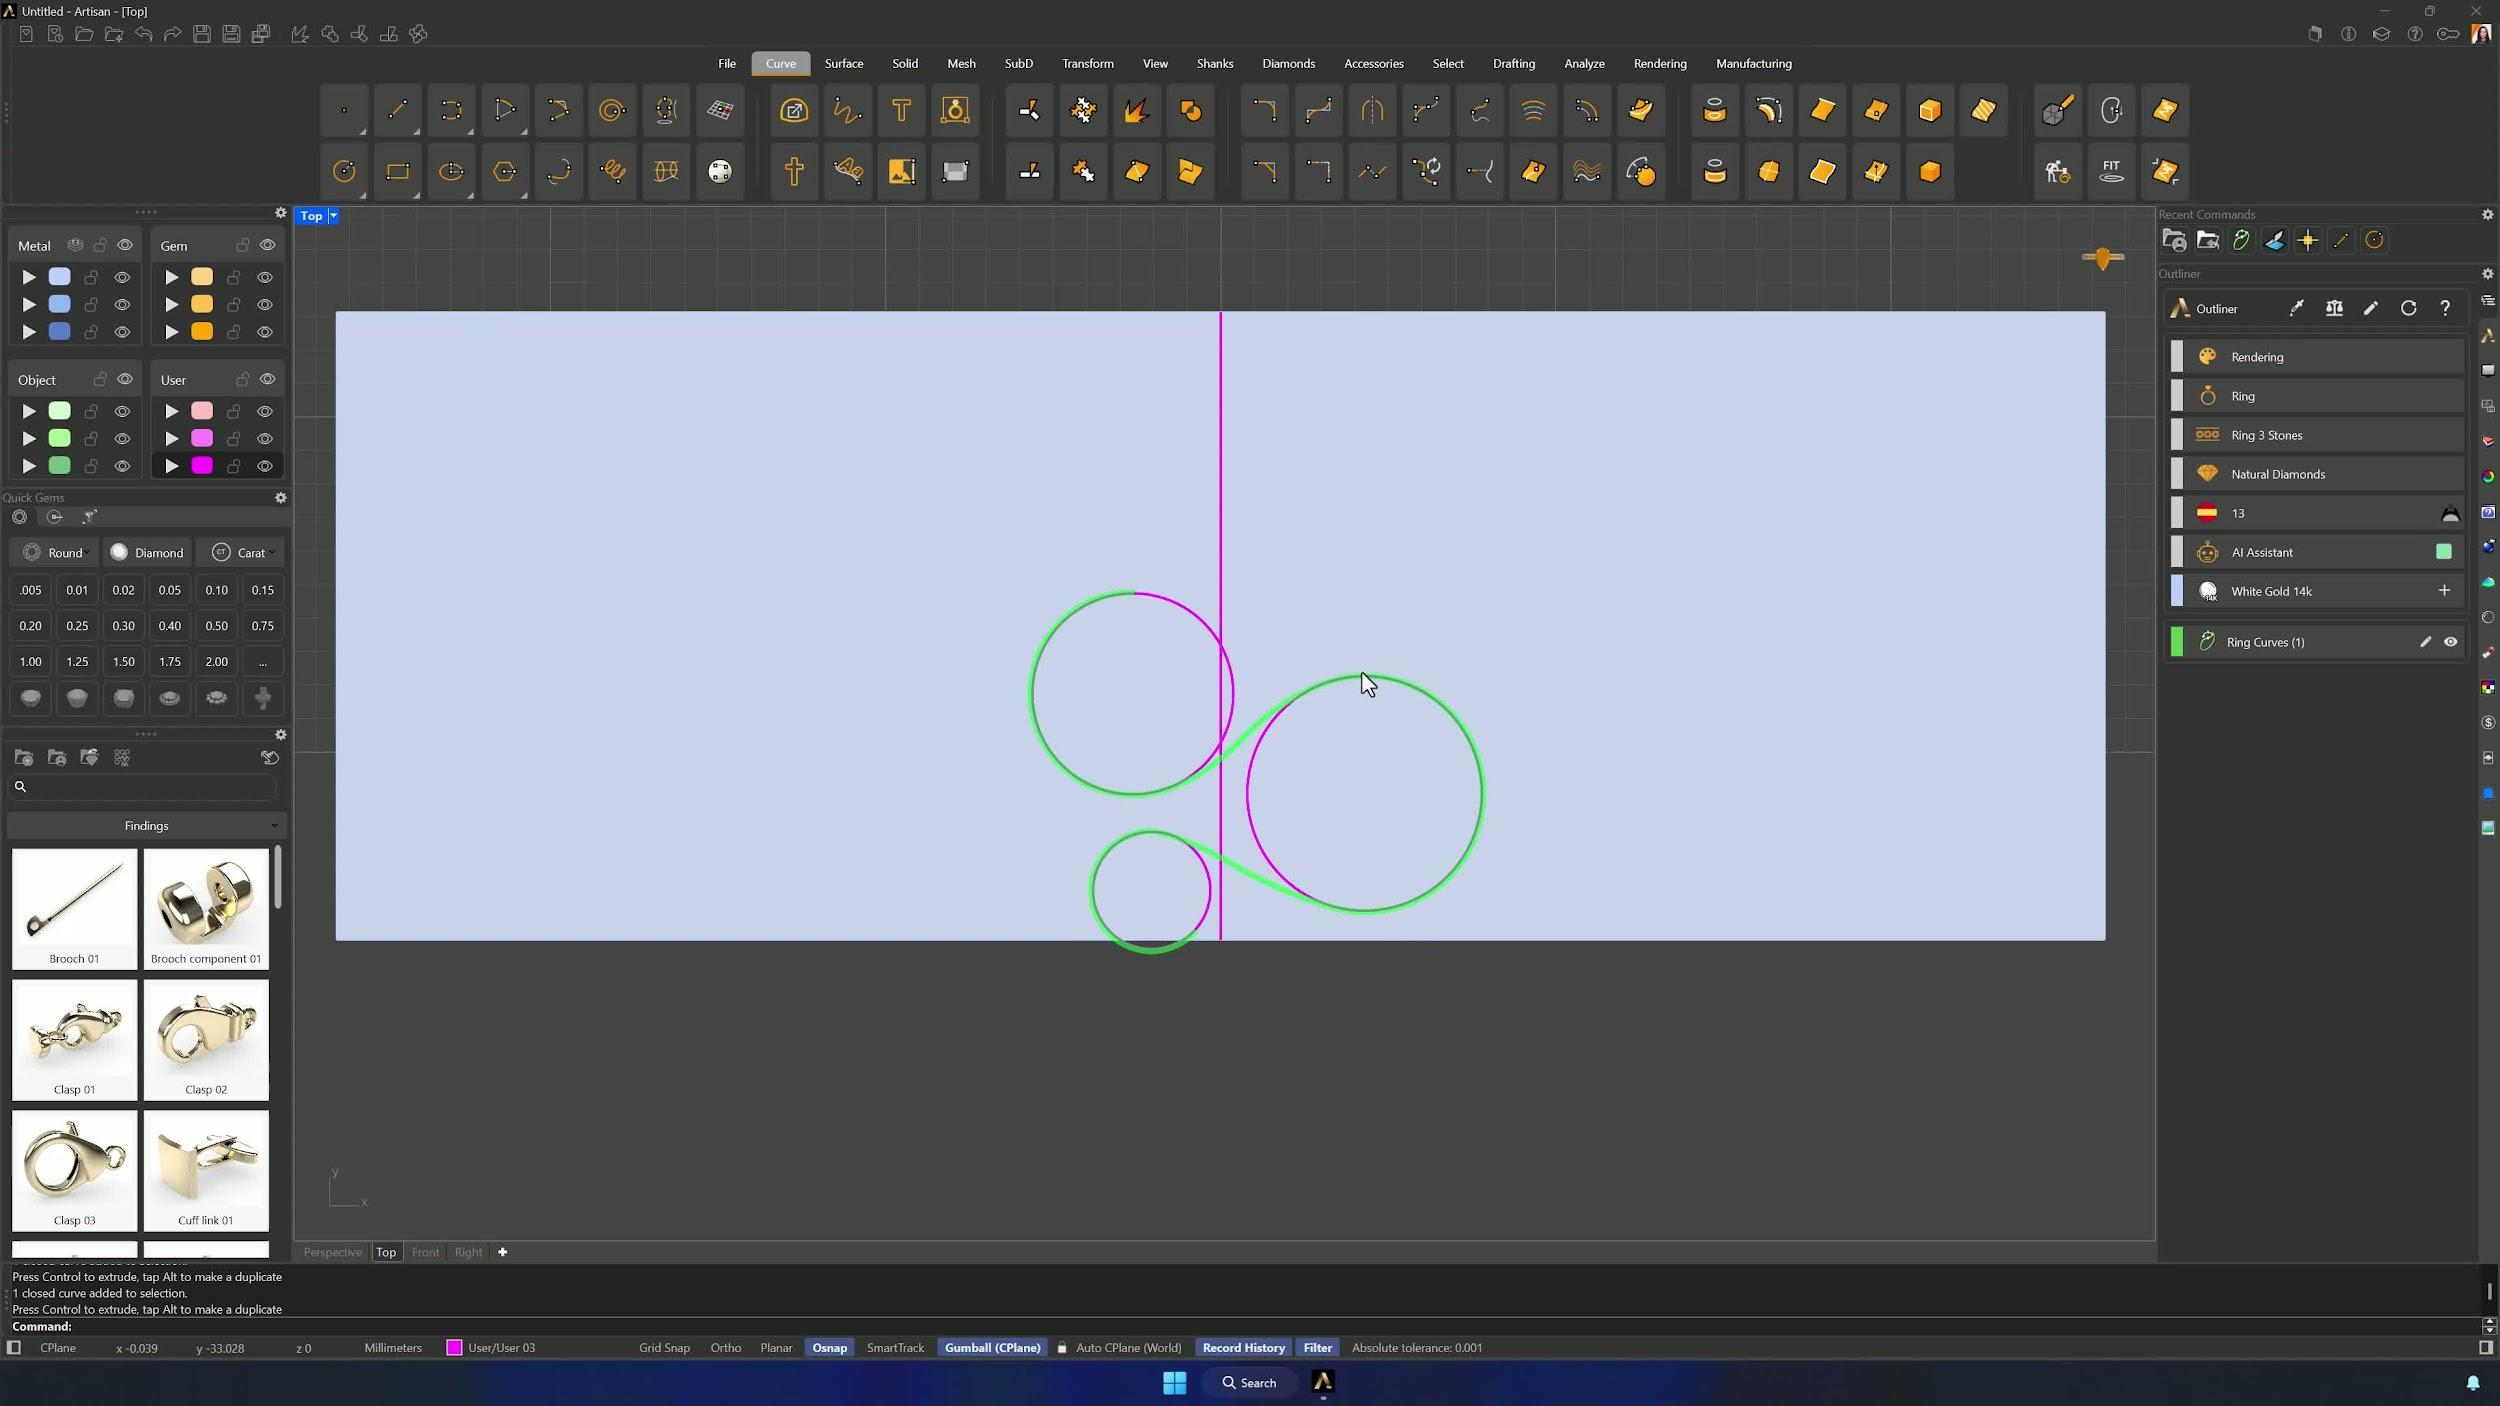Open the Round gem shape dropdown
The image size is (2500, 1406).
click(x=56, y=552)
